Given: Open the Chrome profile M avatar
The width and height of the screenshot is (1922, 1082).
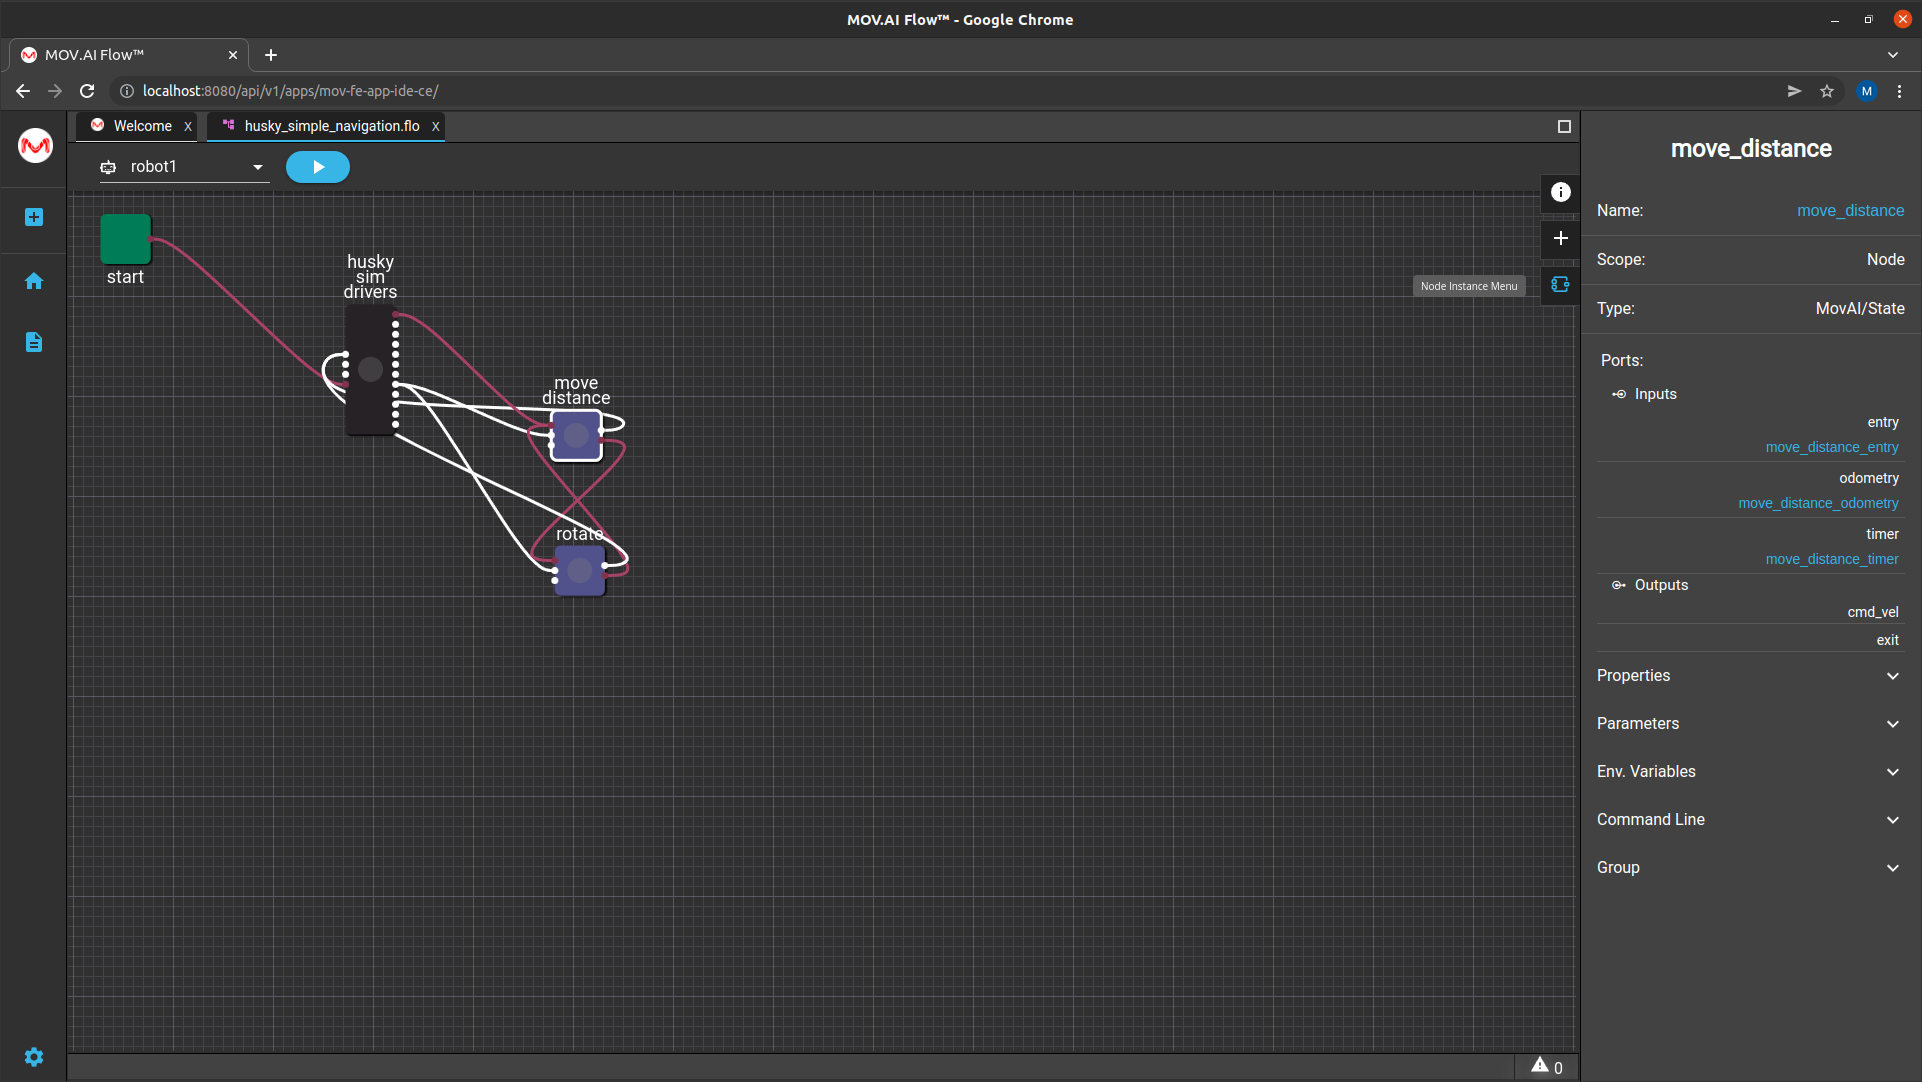Looking at the screenshot, I should [1866, 91].
